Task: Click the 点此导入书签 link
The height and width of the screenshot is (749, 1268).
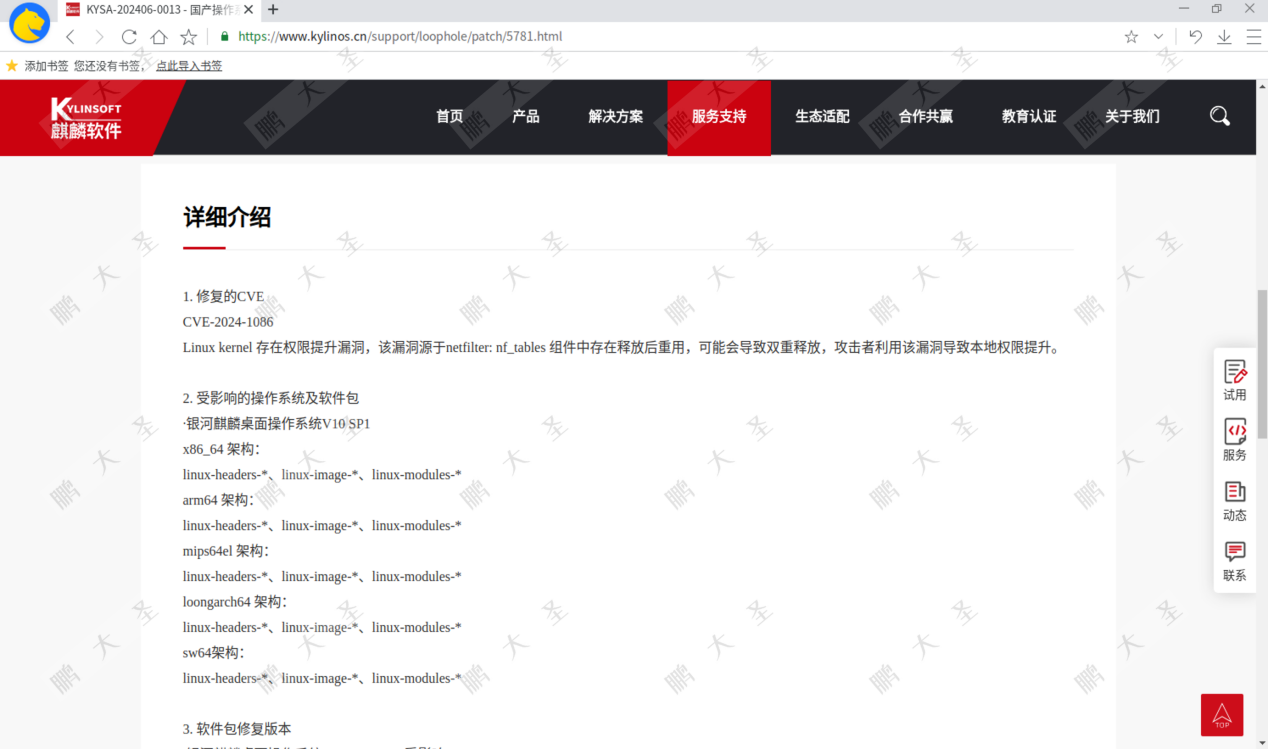Action: point(189,66)
